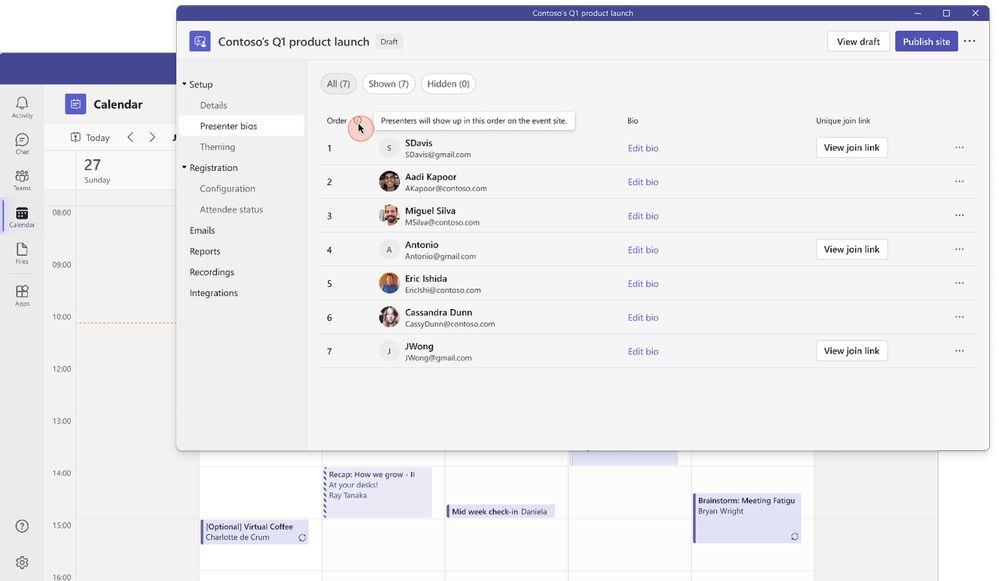
Task: Click Edit bio for Aadi Kapoor
Action: 642,182
